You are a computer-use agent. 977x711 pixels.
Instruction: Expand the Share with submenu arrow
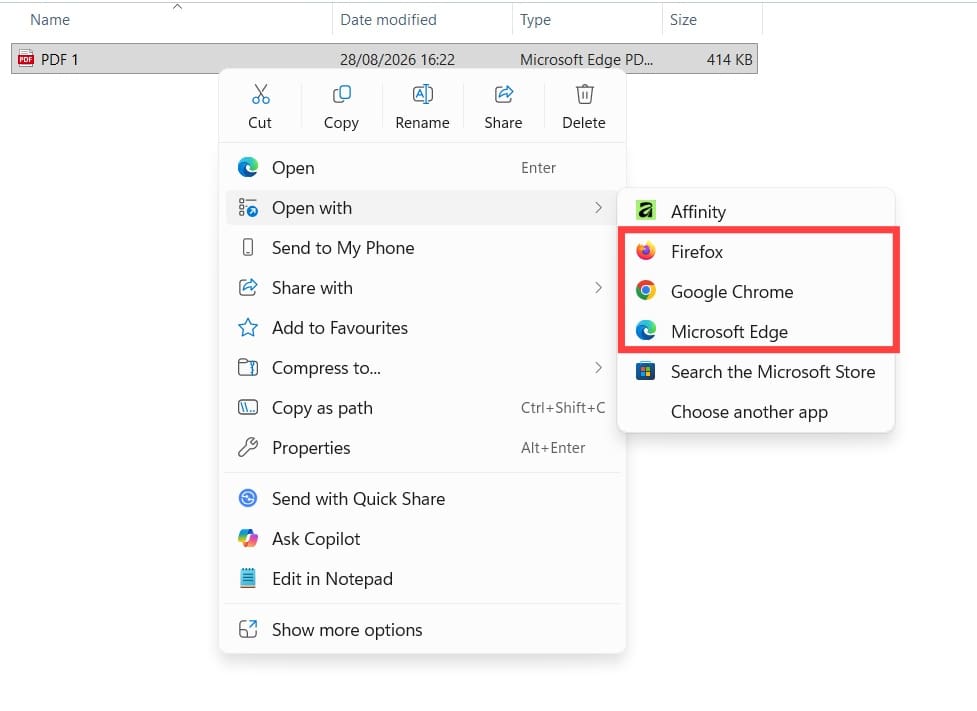click(x=598, y=287)
